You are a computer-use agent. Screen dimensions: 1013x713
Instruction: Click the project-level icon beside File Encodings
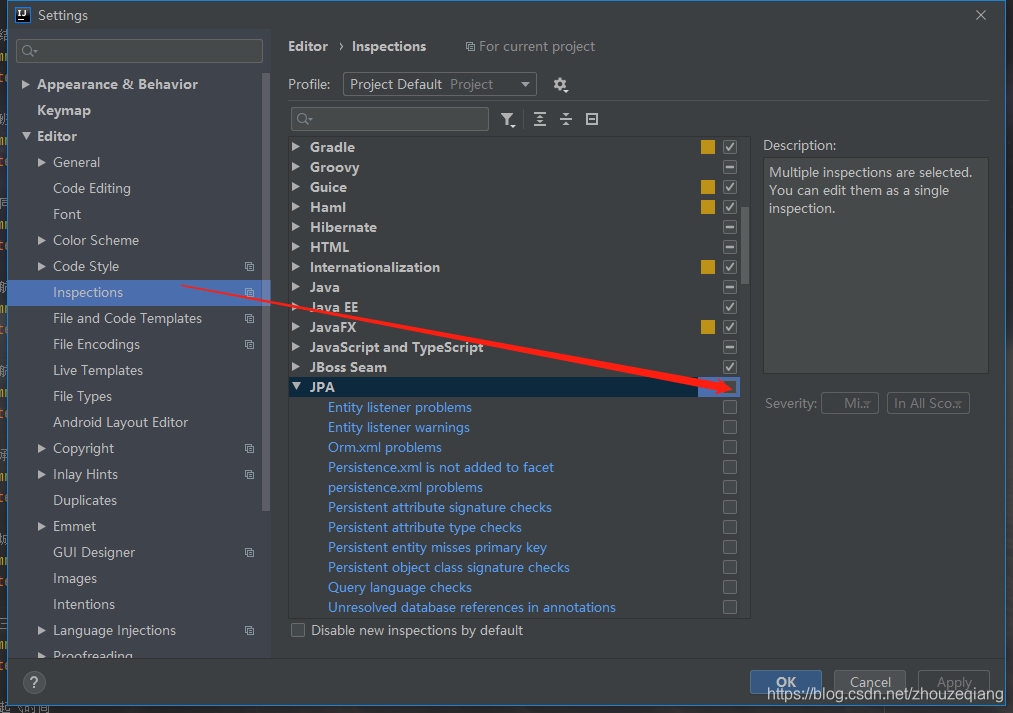click(x=249, y=345)
